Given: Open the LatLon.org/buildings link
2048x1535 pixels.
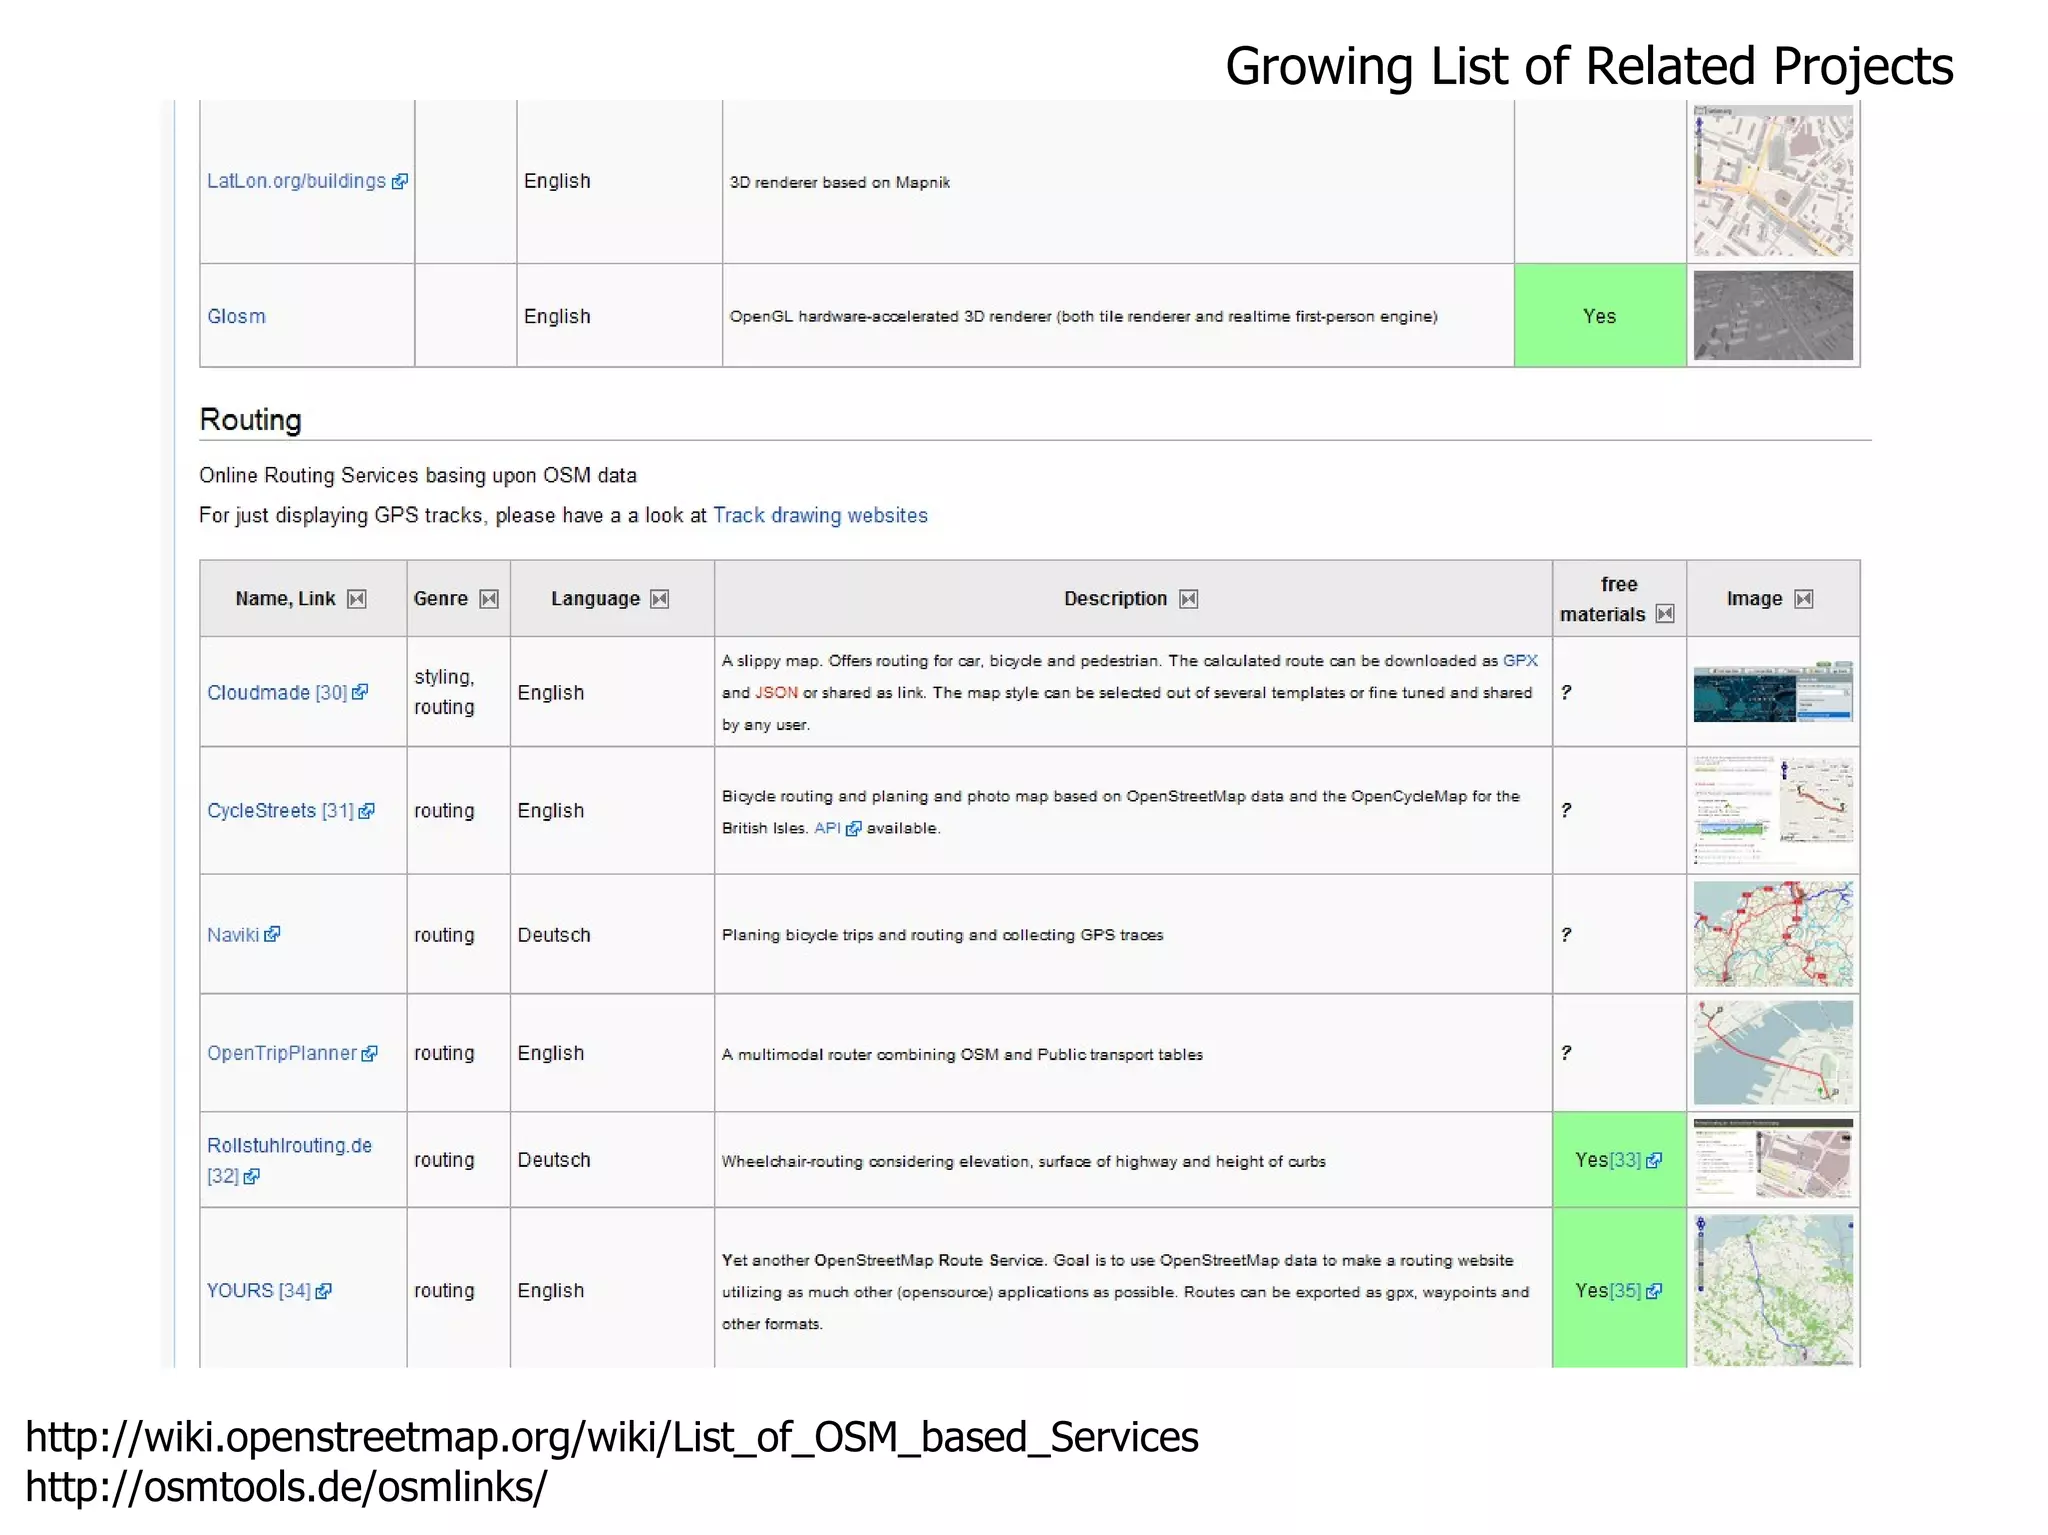Looking at the screenshot, I should click(296, 181).
